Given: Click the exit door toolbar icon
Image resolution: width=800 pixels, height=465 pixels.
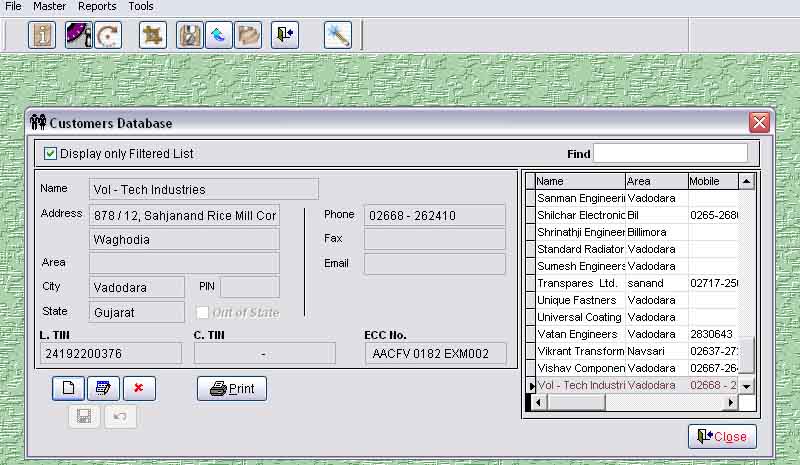Looking at the screenshot, I should click(x=285, y=35).
